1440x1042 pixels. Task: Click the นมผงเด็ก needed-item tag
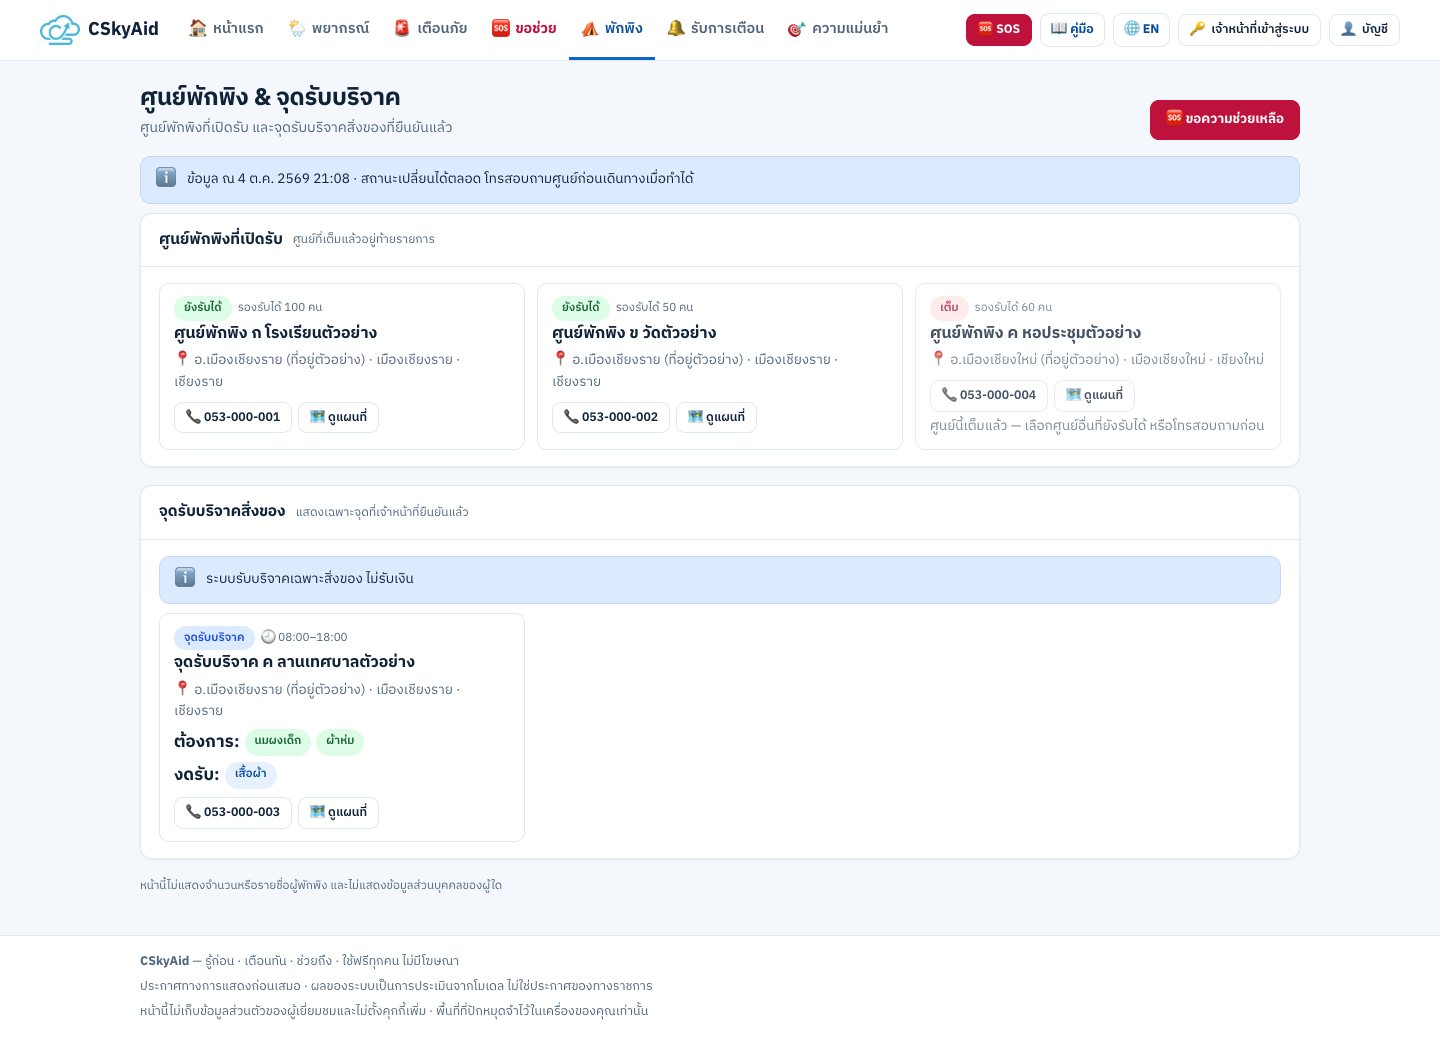tap(278, 741)
